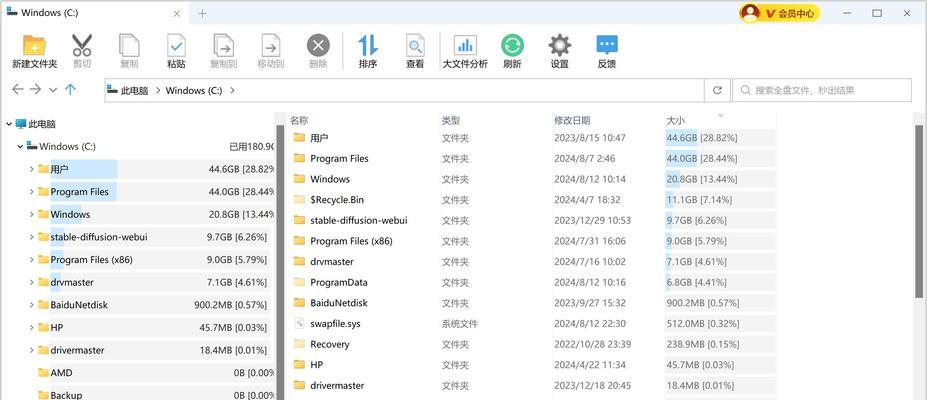Open the 大文件分析 large file analysis tool

[x=465, y=45]
